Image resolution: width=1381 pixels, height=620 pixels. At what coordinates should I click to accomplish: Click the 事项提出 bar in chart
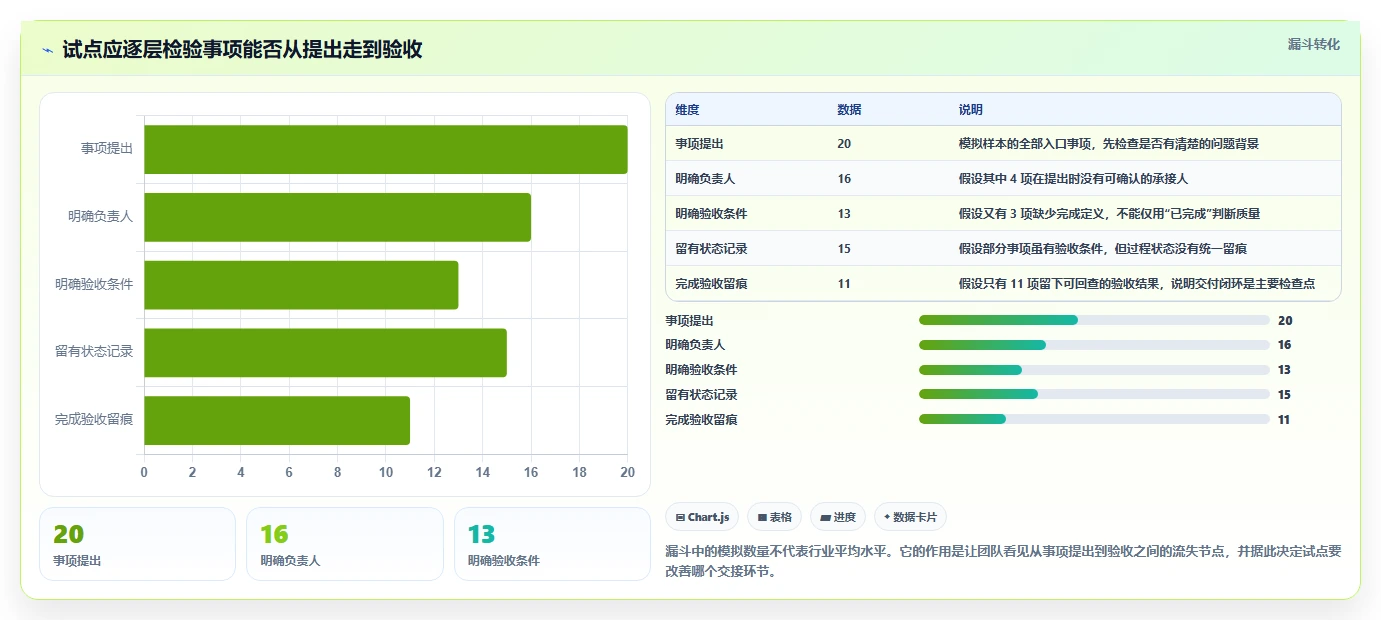(x=386, y=149)
